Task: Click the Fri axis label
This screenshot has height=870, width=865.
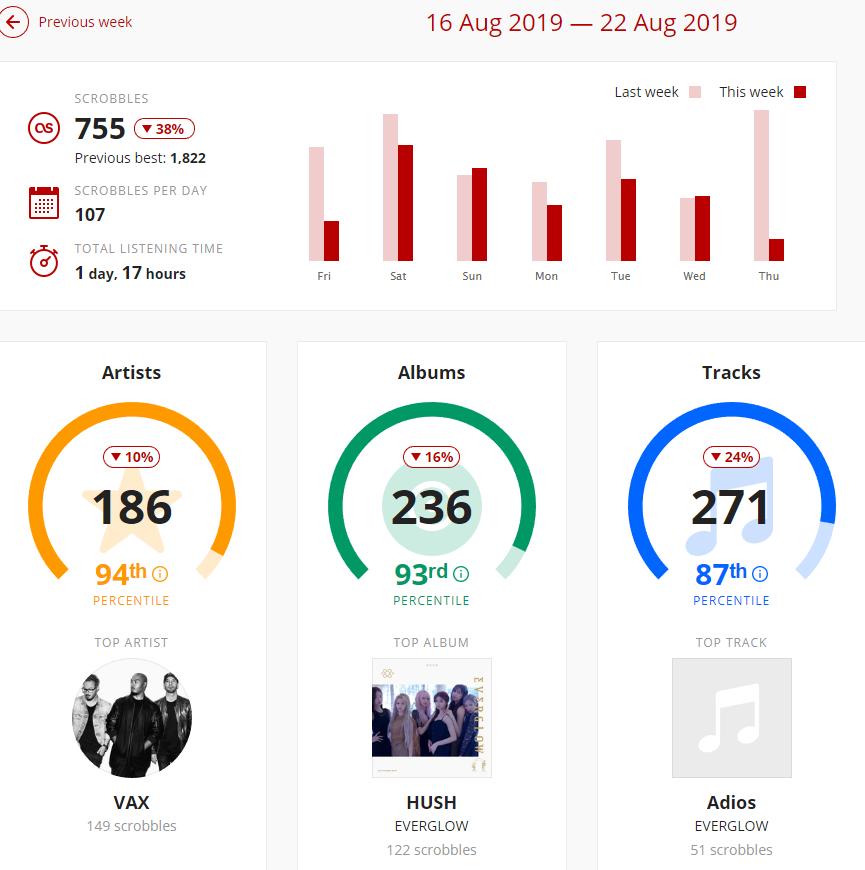Action: [x=324, y=276]
